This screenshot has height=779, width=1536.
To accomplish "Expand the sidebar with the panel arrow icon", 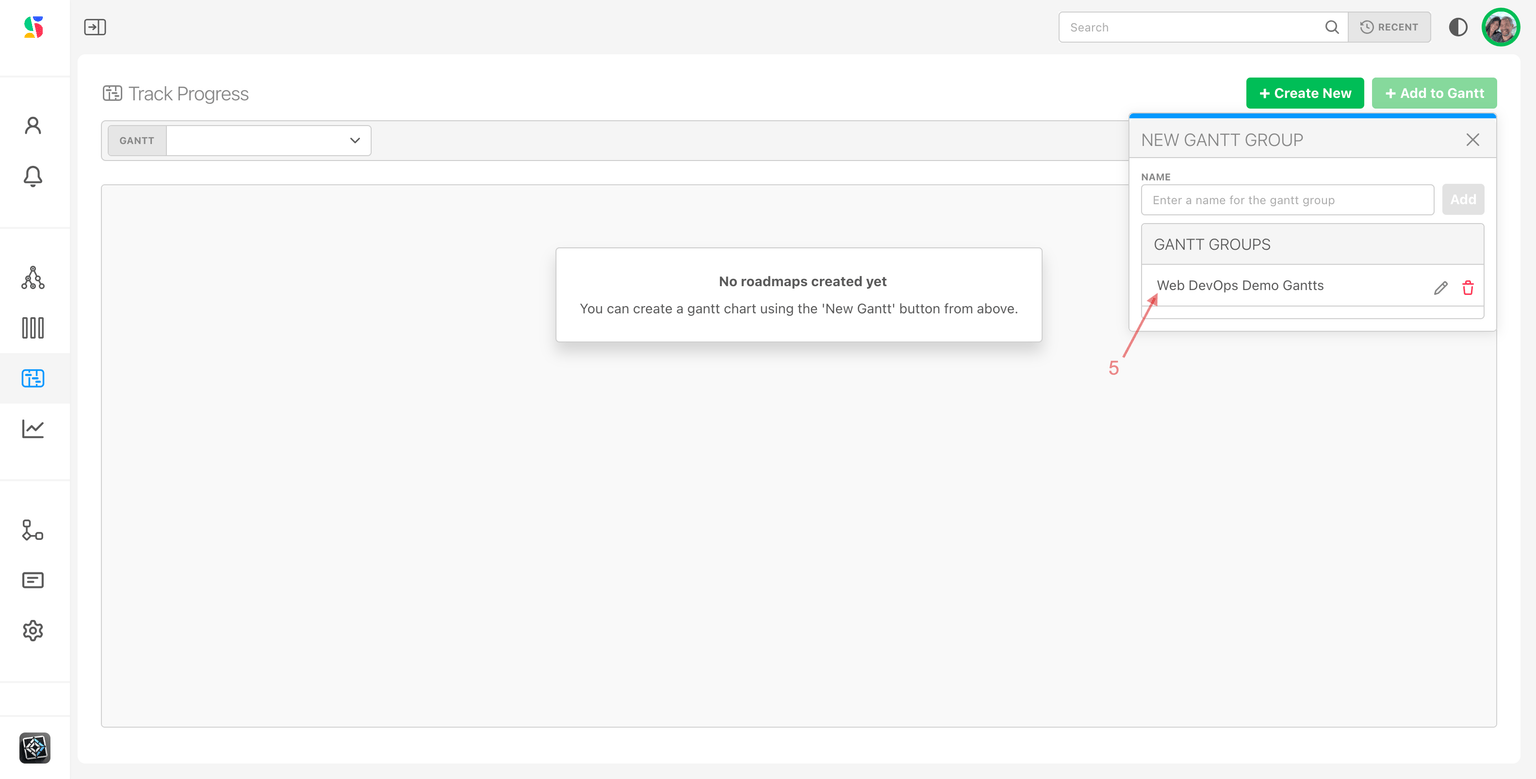I will click(x=95, y=27).
